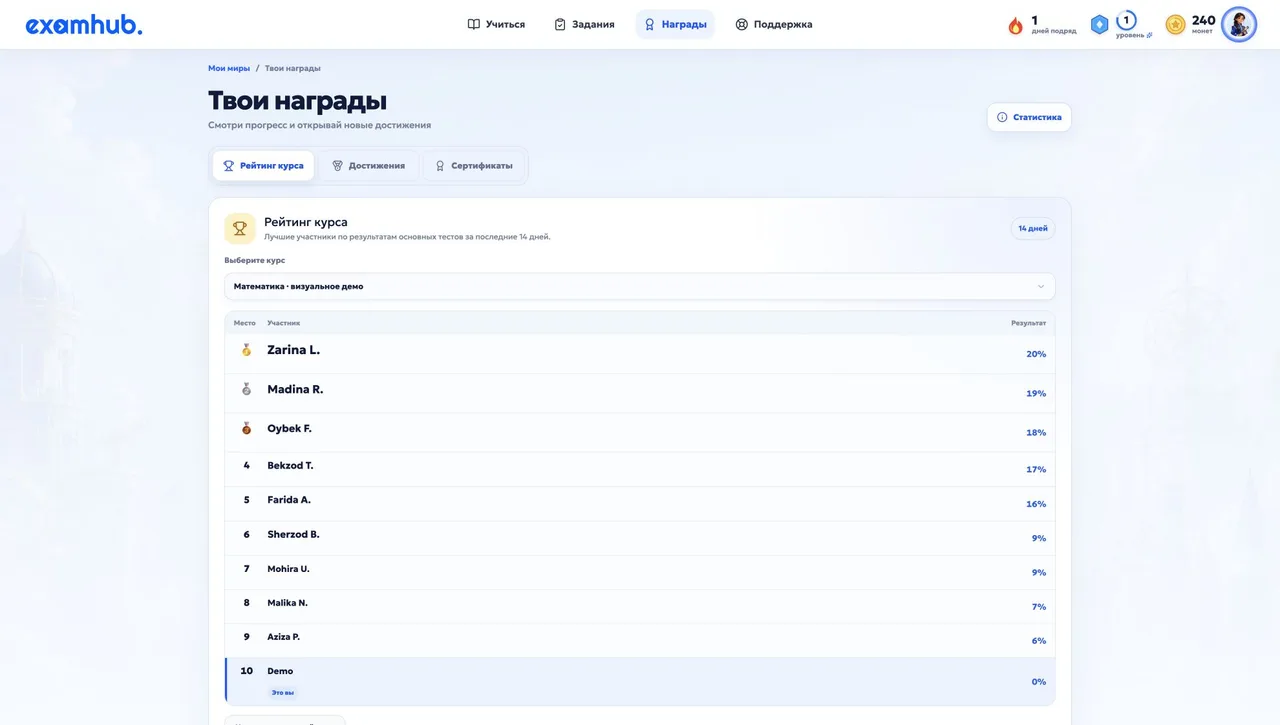Select the Aziza P. participant row

click(640, 640)
